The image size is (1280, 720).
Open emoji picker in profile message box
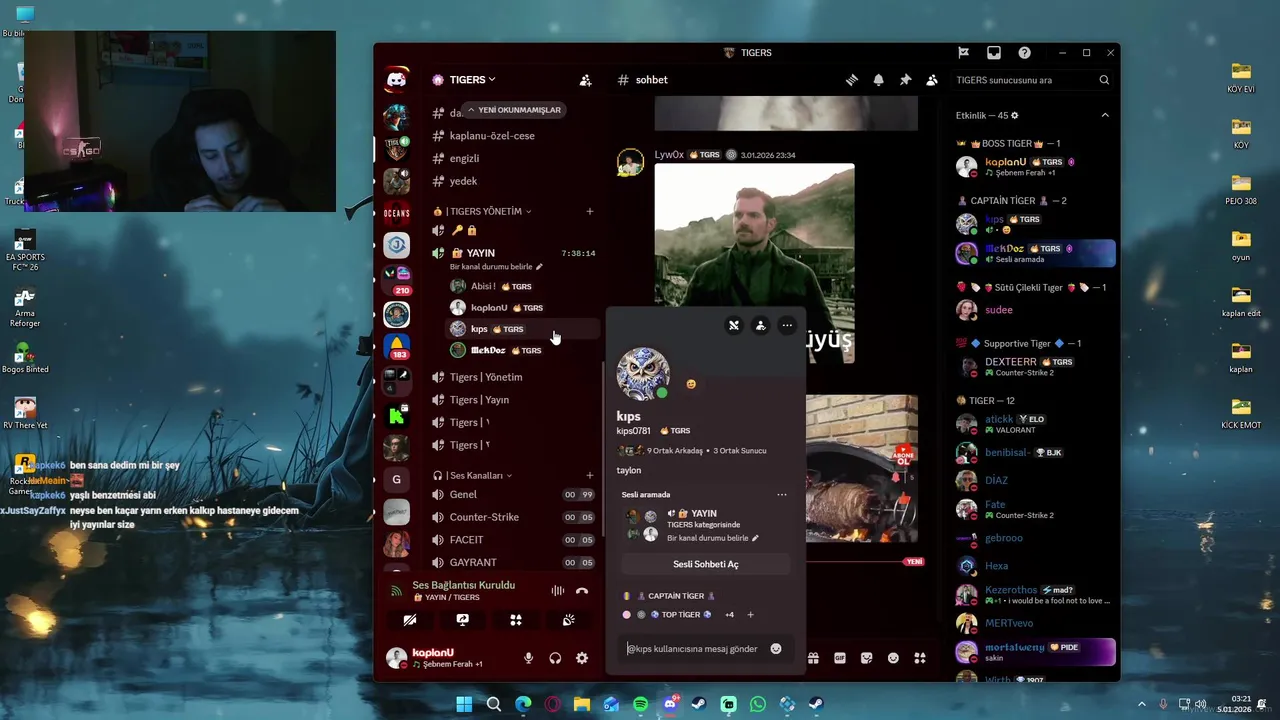tap(776, 649)
